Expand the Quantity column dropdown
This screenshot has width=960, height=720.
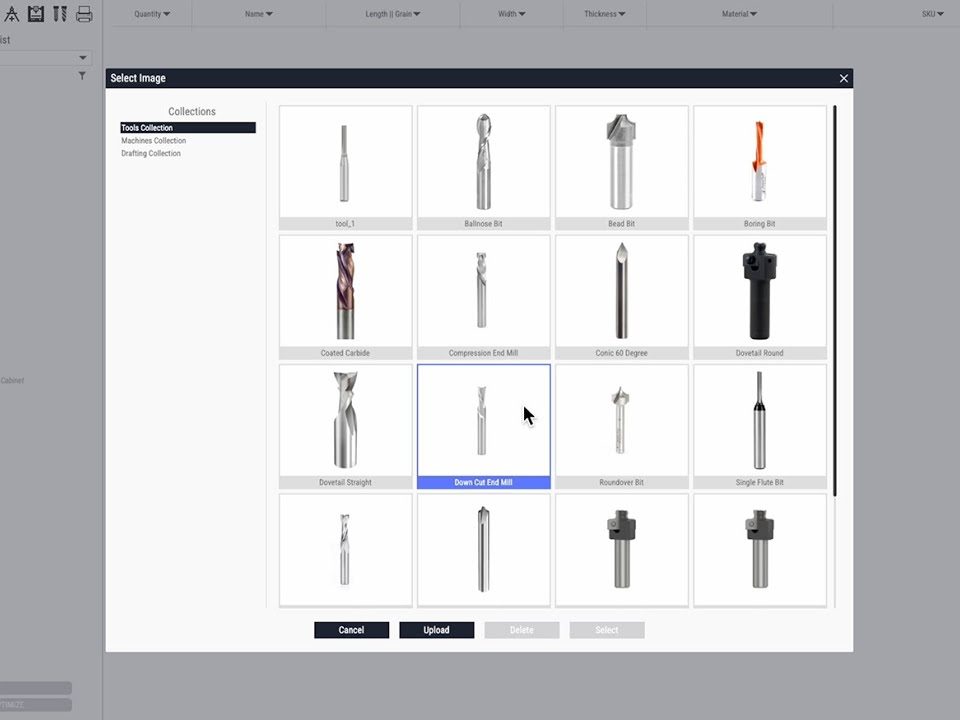click(x=152, y=14)
